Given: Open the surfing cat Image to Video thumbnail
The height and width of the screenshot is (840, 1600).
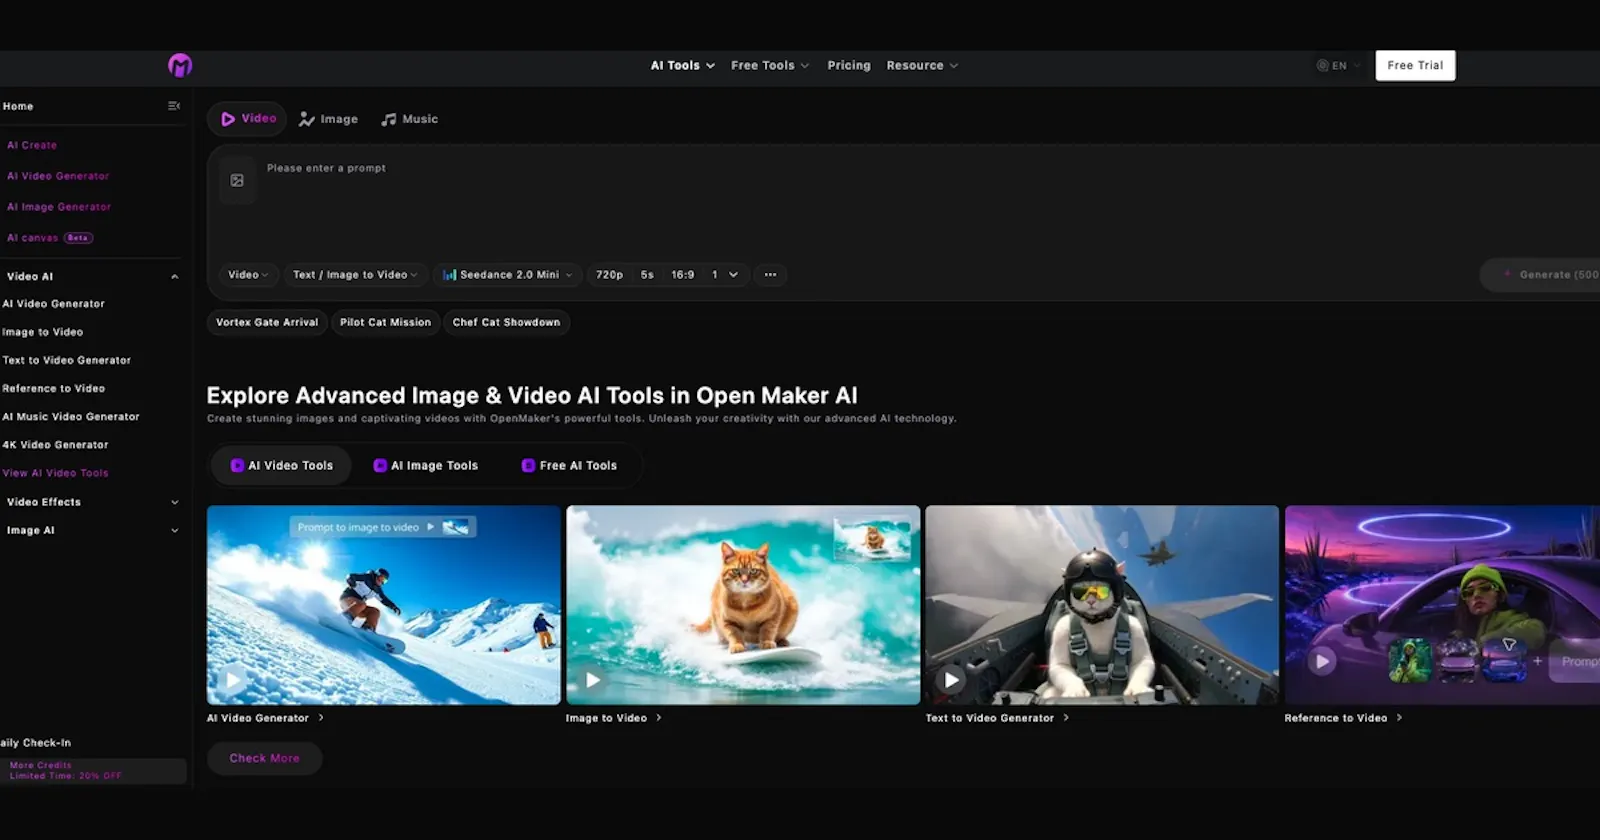Looking at the screenshot, I should pyautogui.click(x=743, y=605).
